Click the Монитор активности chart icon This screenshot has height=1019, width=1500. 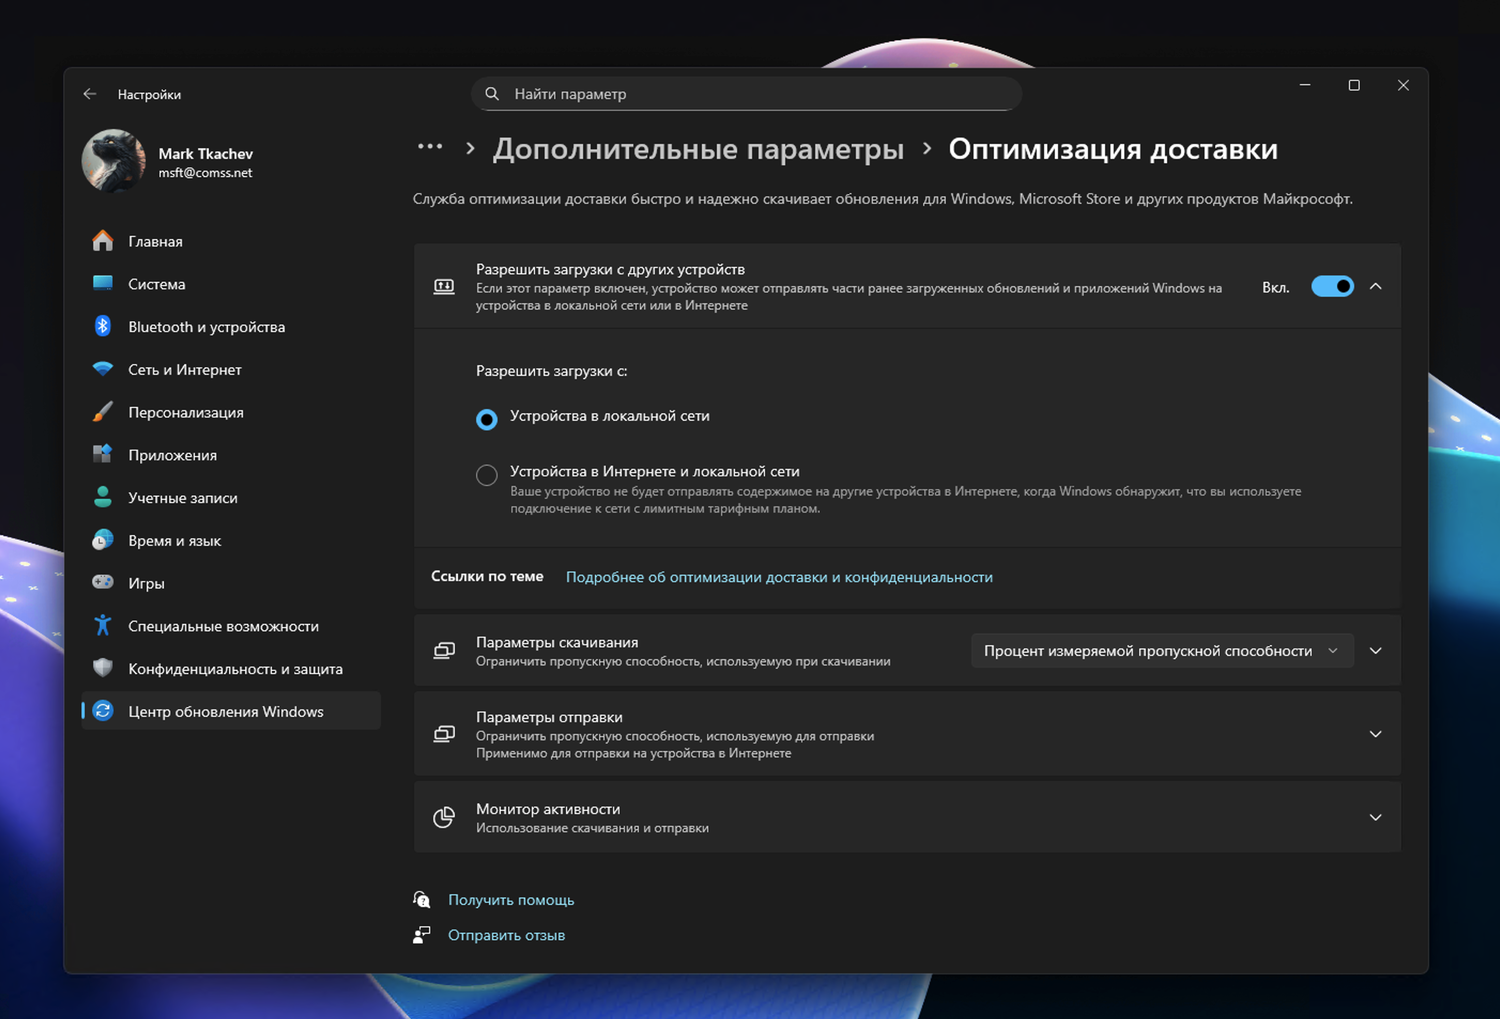click(x=444, y=818)
